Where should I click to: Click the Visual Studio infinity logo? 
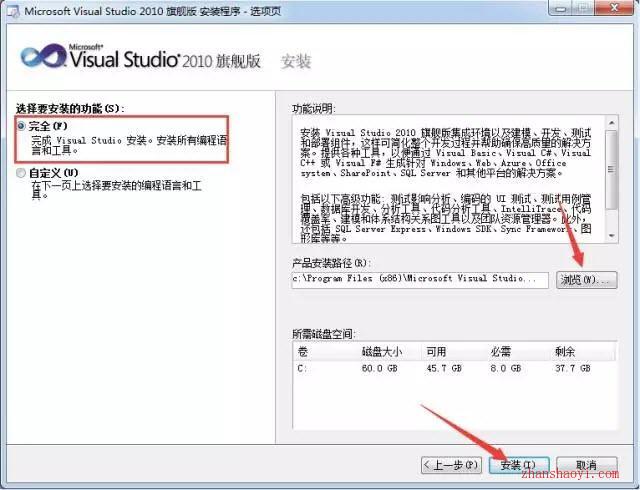tap(43, 57)
